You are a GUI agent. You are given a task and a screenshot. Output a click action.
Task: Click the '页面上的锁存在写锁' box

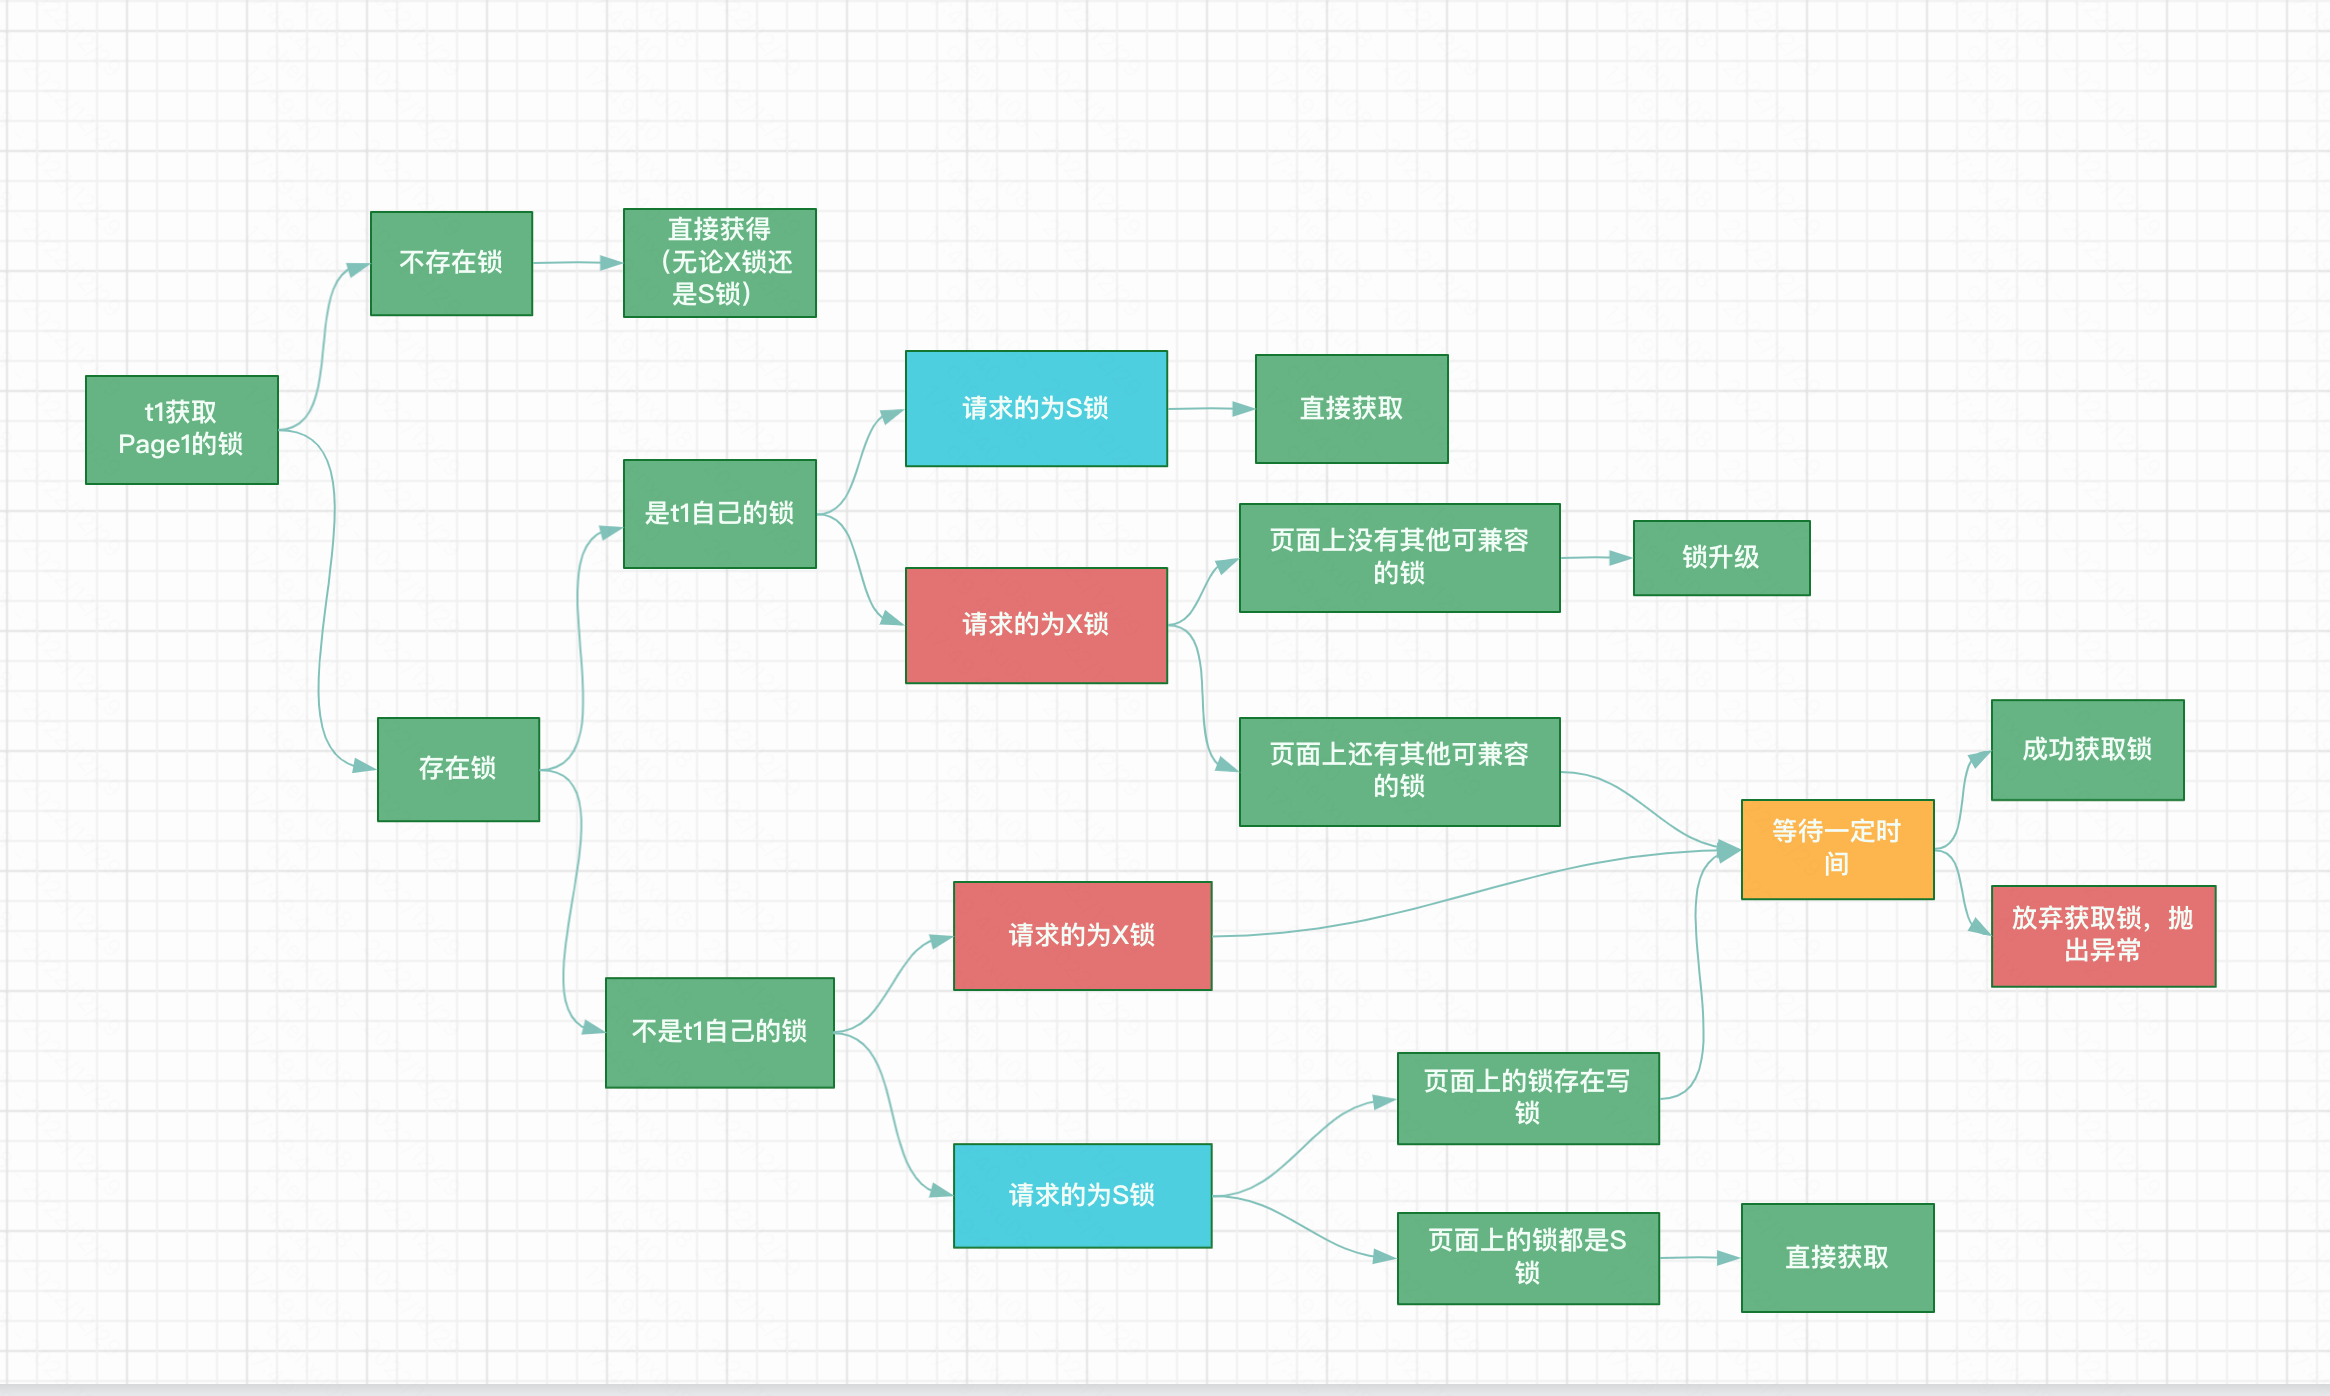[x=1527, y=1098]
